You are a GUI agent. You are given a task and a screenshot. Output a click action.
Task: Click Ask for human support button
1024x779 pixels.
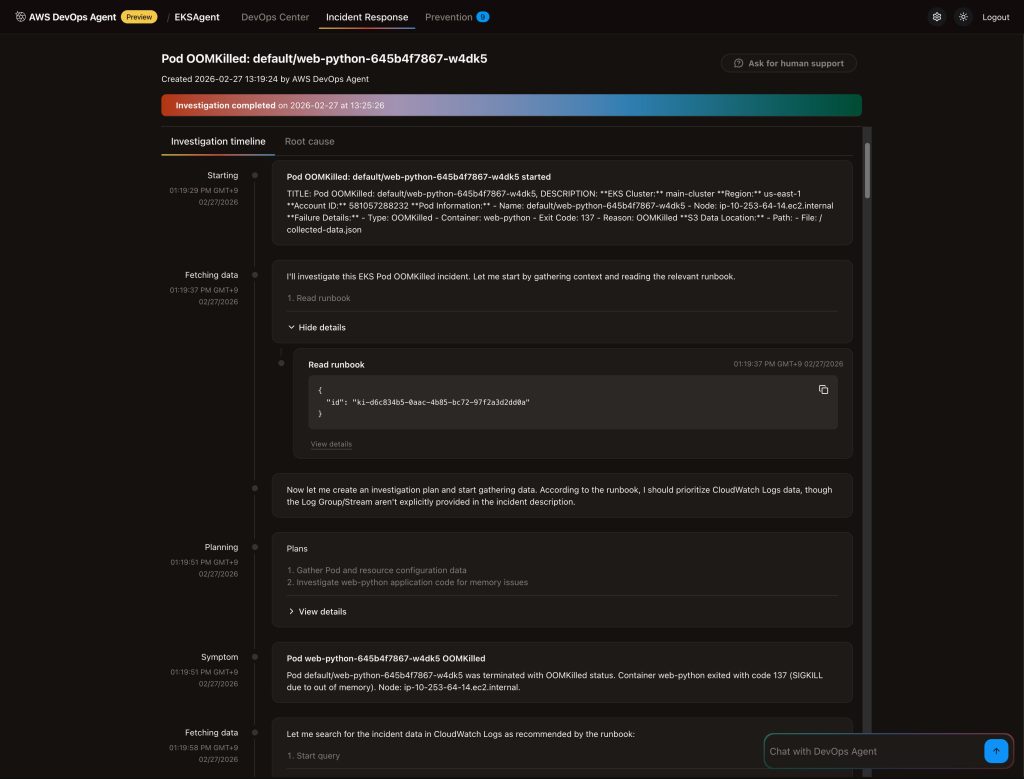click(x=788, y=63)
